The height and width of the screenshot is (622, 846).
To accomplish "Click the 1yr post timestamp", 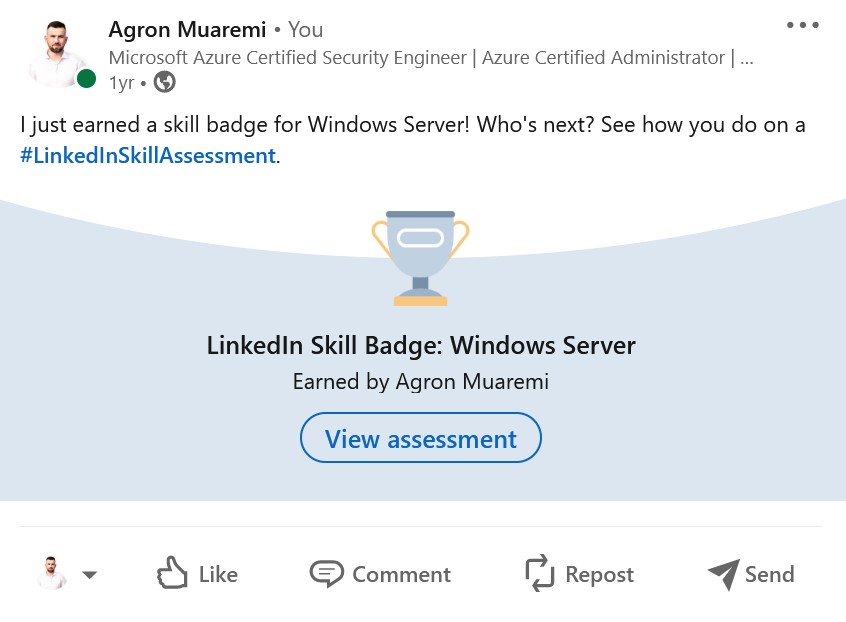I will click(121, 83).
